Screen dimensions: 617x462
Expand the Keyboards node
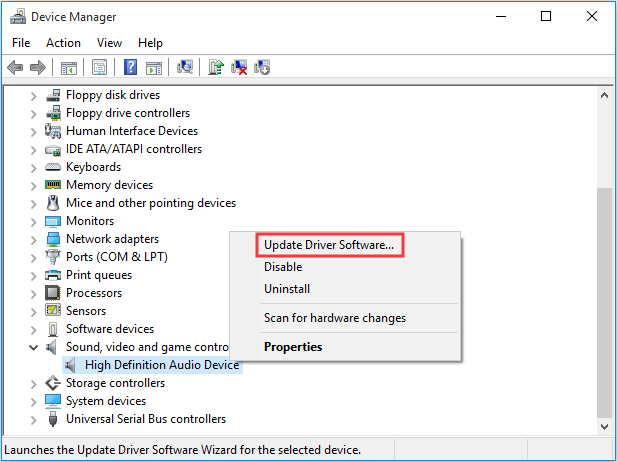(x=34, y=168)
